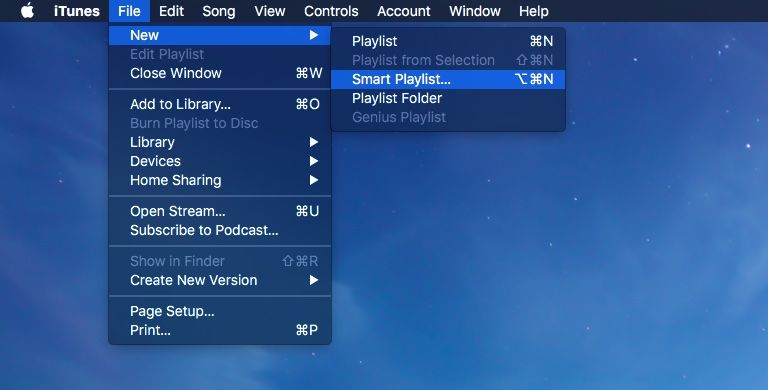
Task: Create a new Playlist
Action: 448,42
